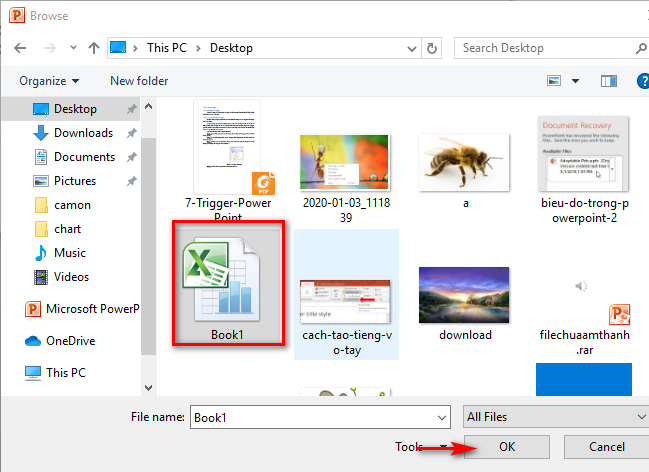Screen dimensions: 649x472
Task: Click the New folder button
Action: click(139, 81)
